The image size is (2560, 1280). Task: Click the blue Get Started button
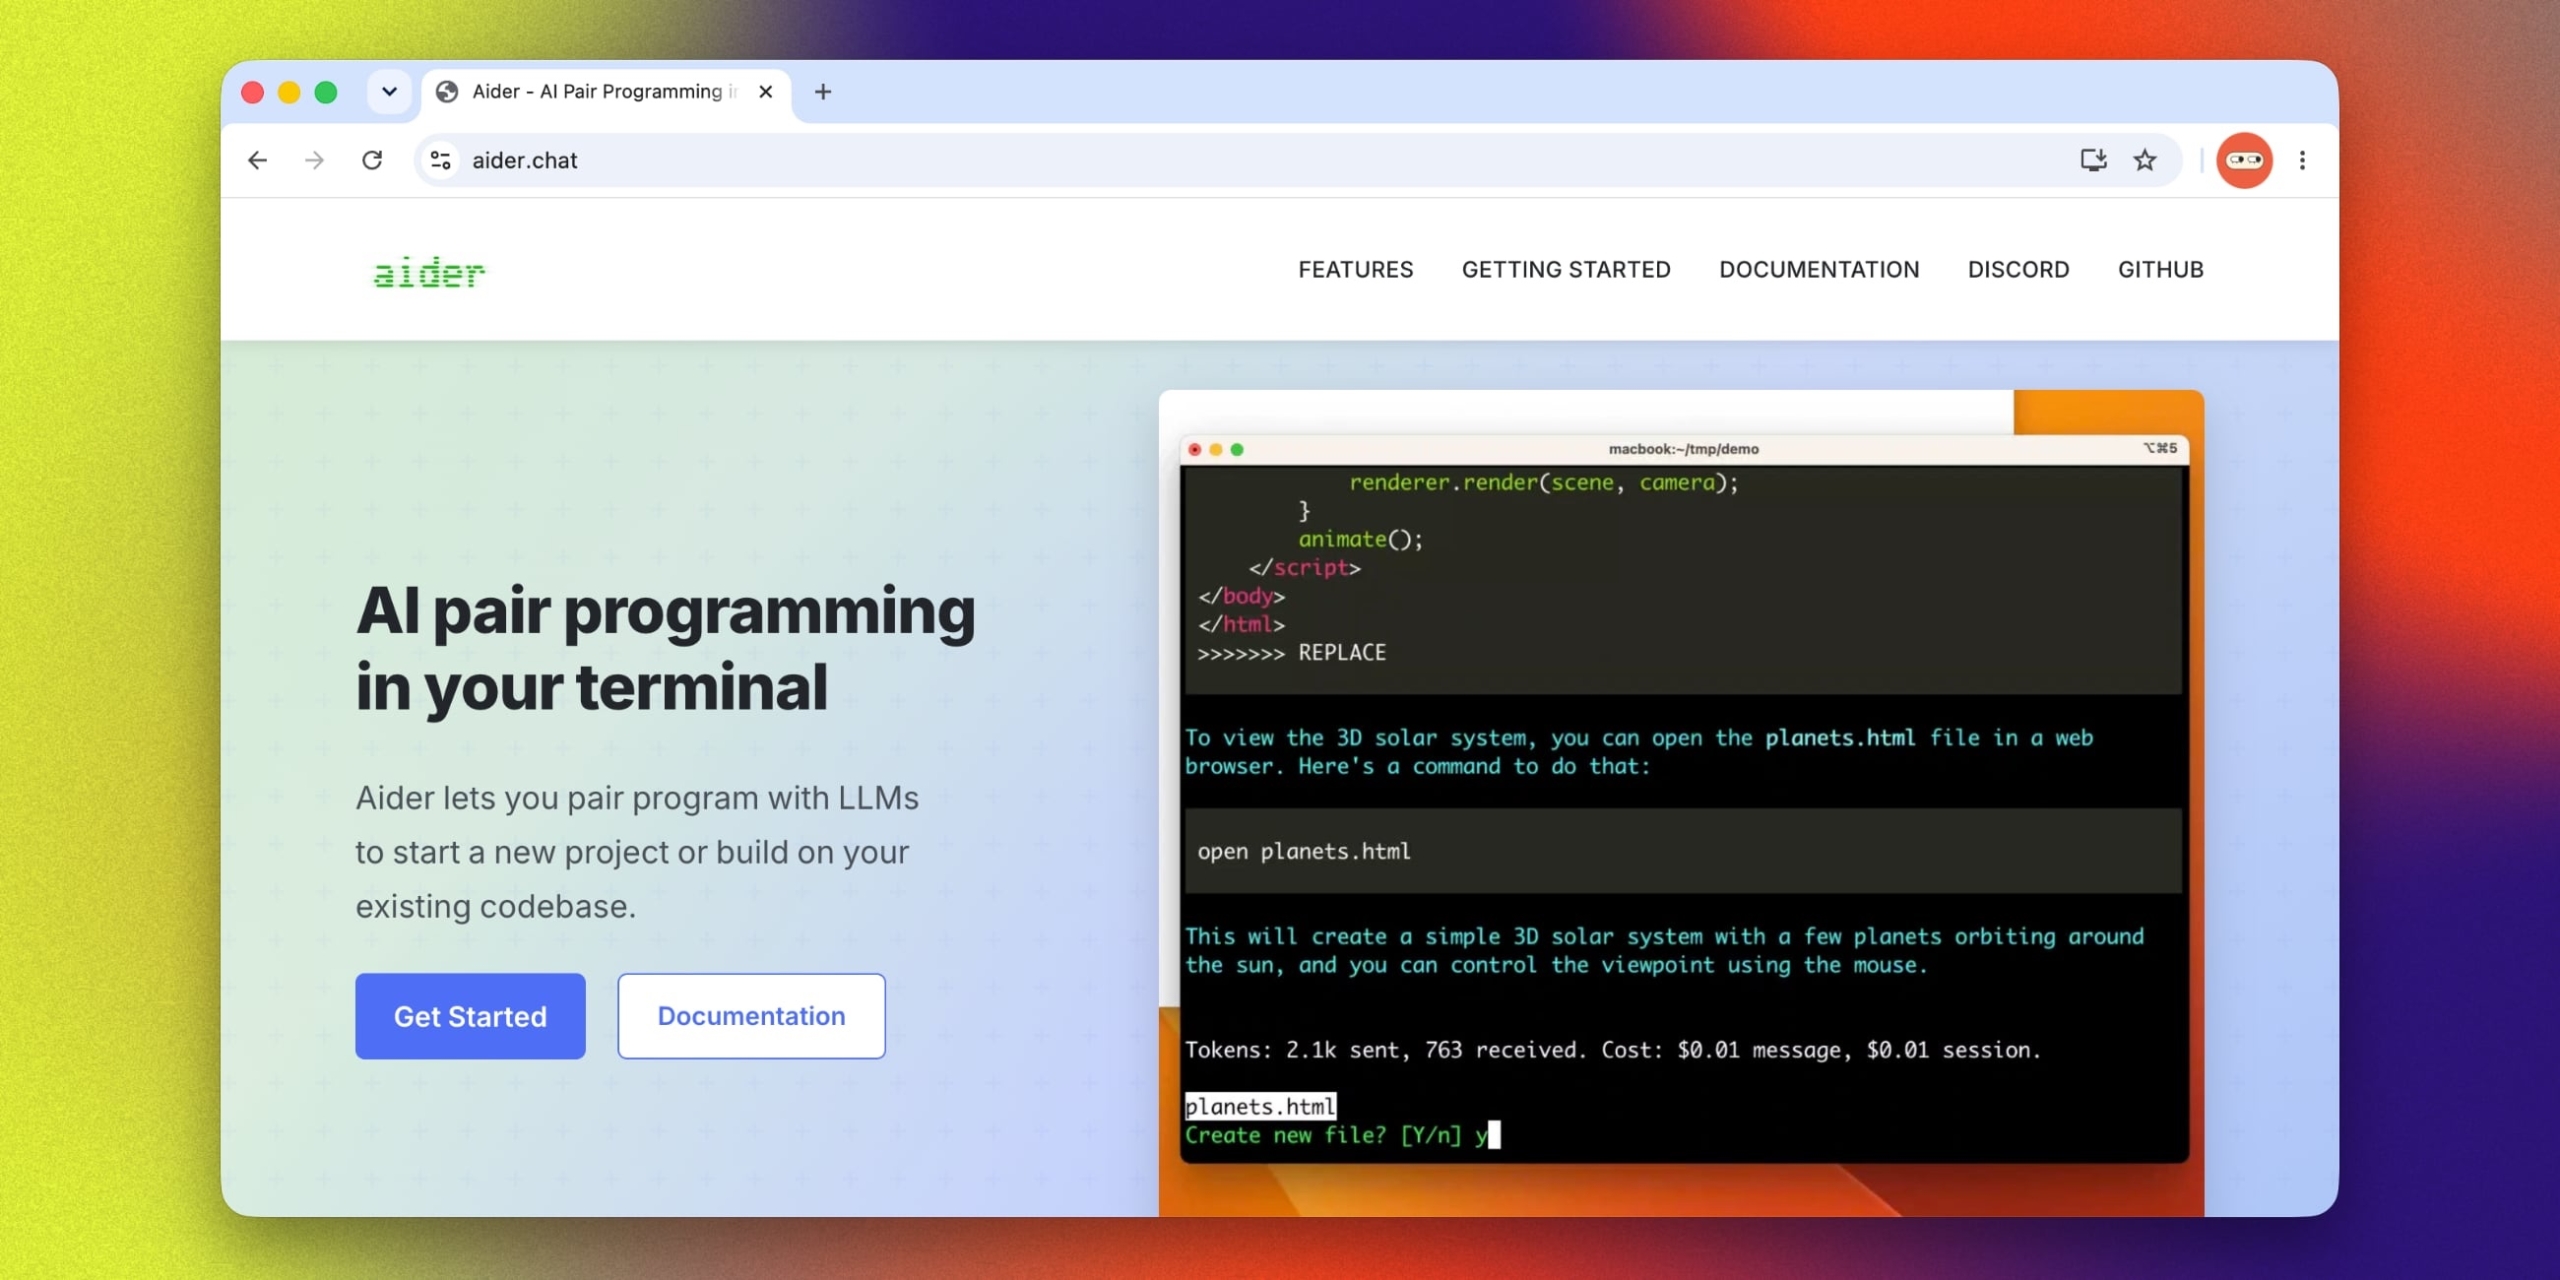[470, 1016]
